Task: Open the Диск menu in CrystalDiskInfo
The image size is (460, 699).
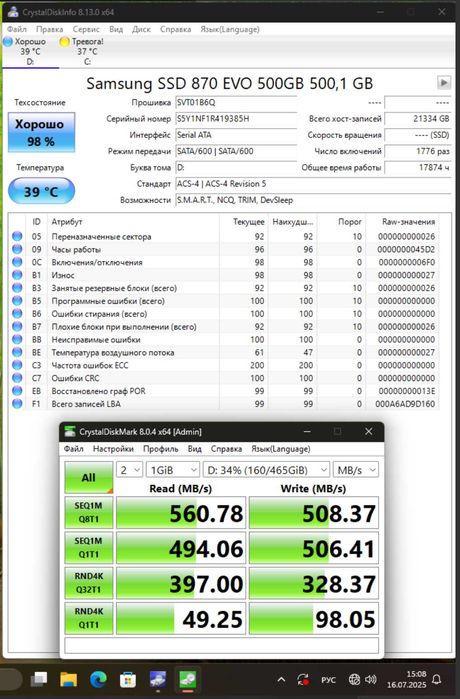Action: [x=141, y=29]
